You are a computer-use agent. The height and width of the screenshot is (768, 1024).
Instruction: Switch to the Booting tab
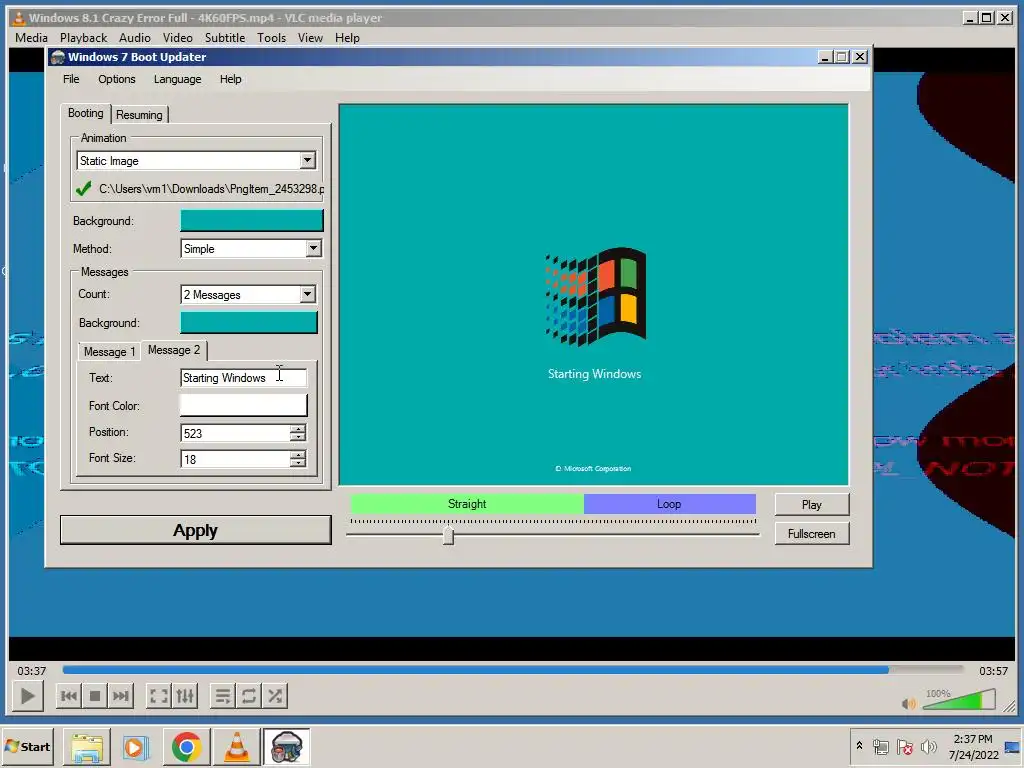tap(86, 113)
